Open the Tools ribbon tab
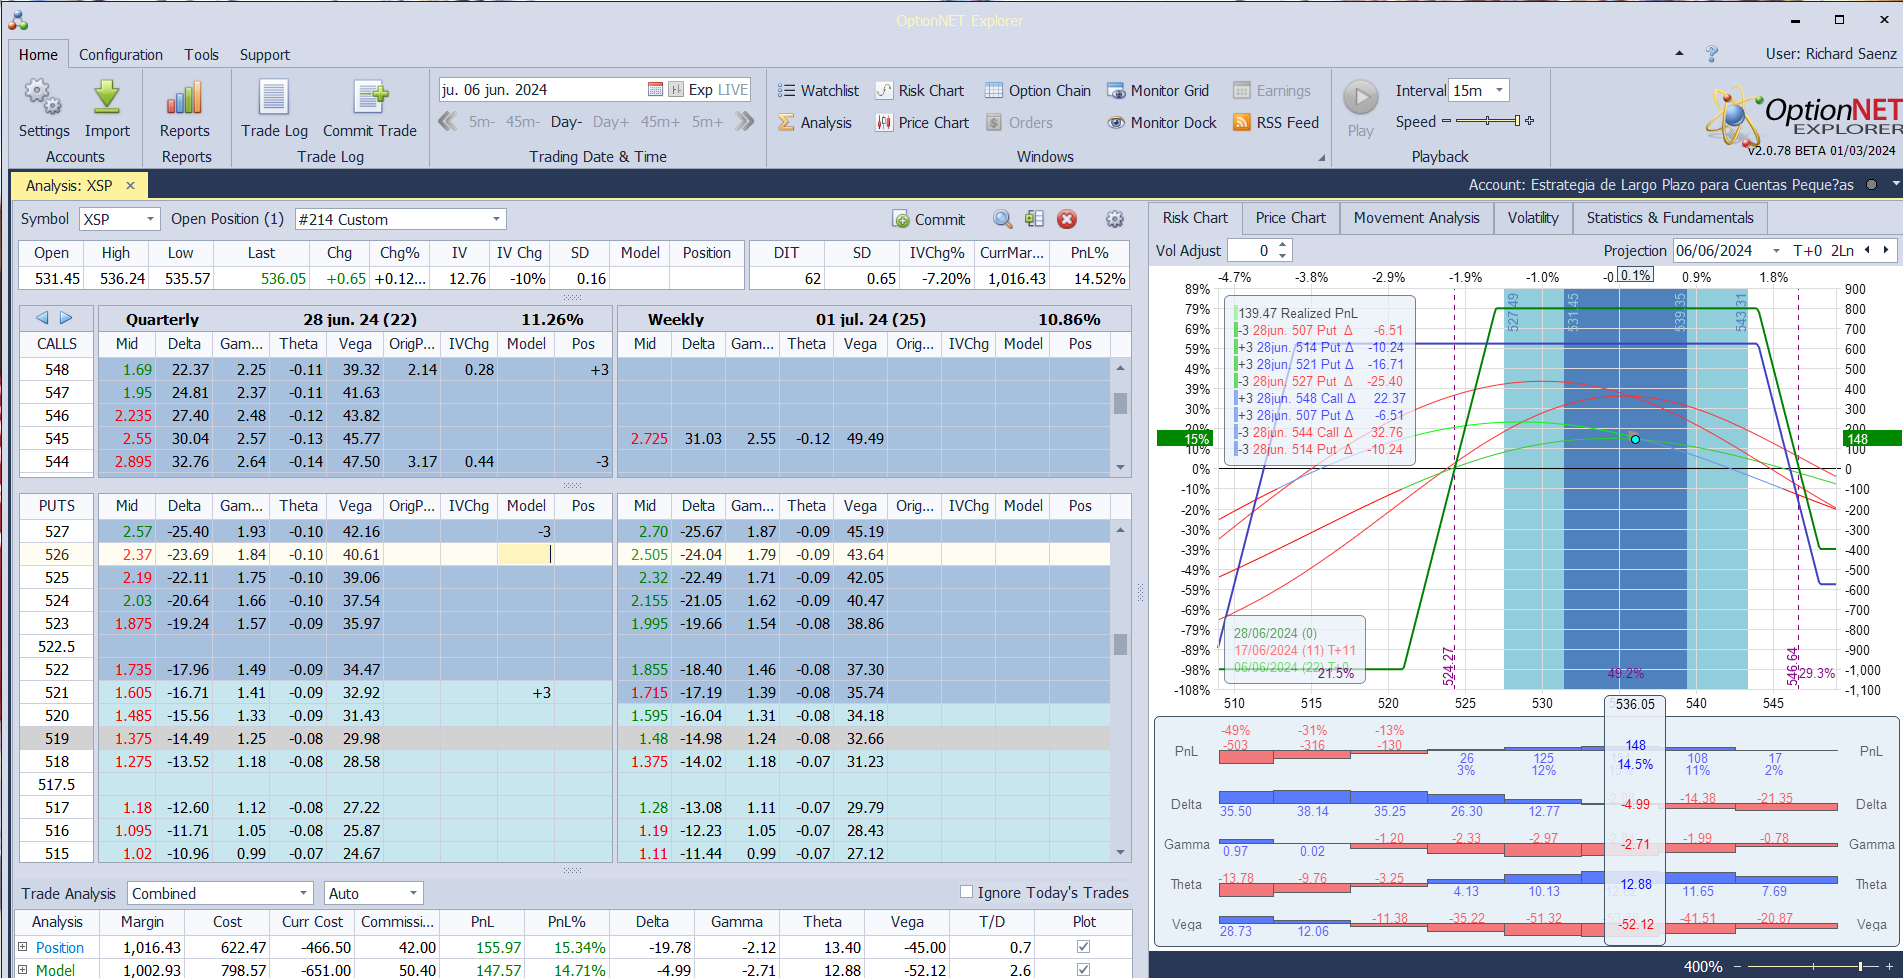Image resolution: width=1903 pixels, height=978 pixels. pos(201,55)
